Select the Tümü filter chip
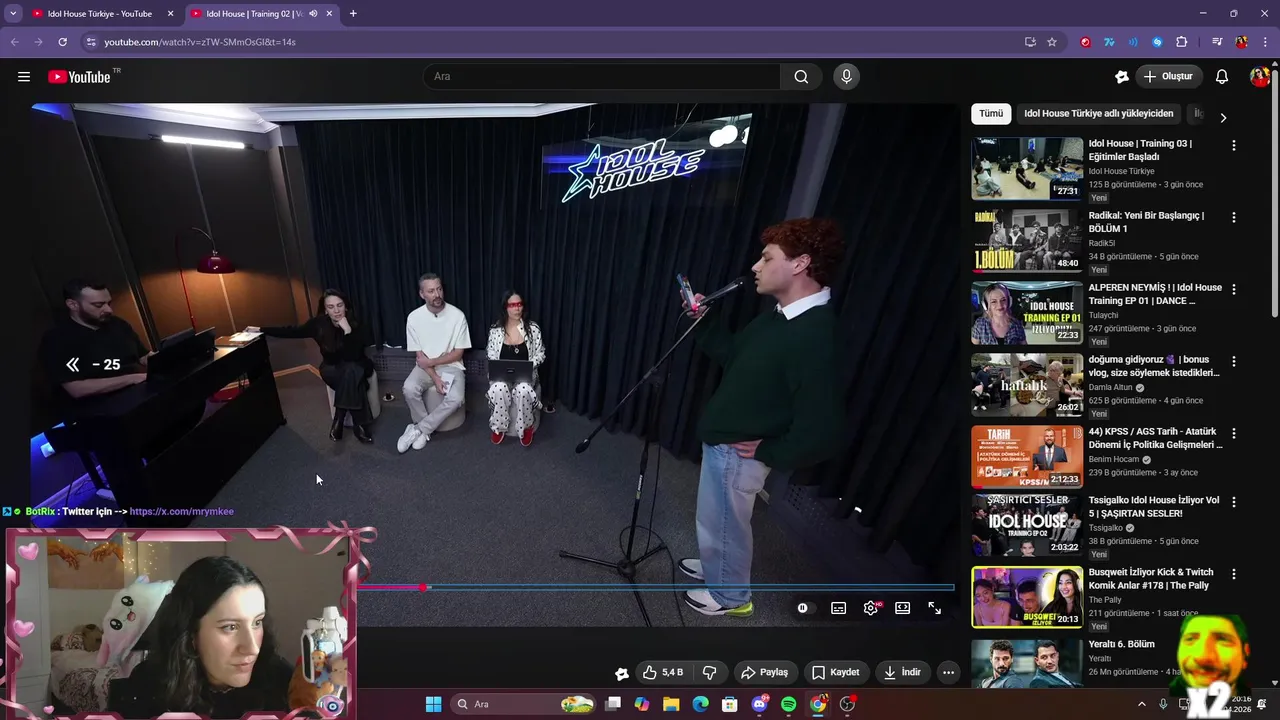The height and width of the screenshot is (720, 1280). click(991, 114)
